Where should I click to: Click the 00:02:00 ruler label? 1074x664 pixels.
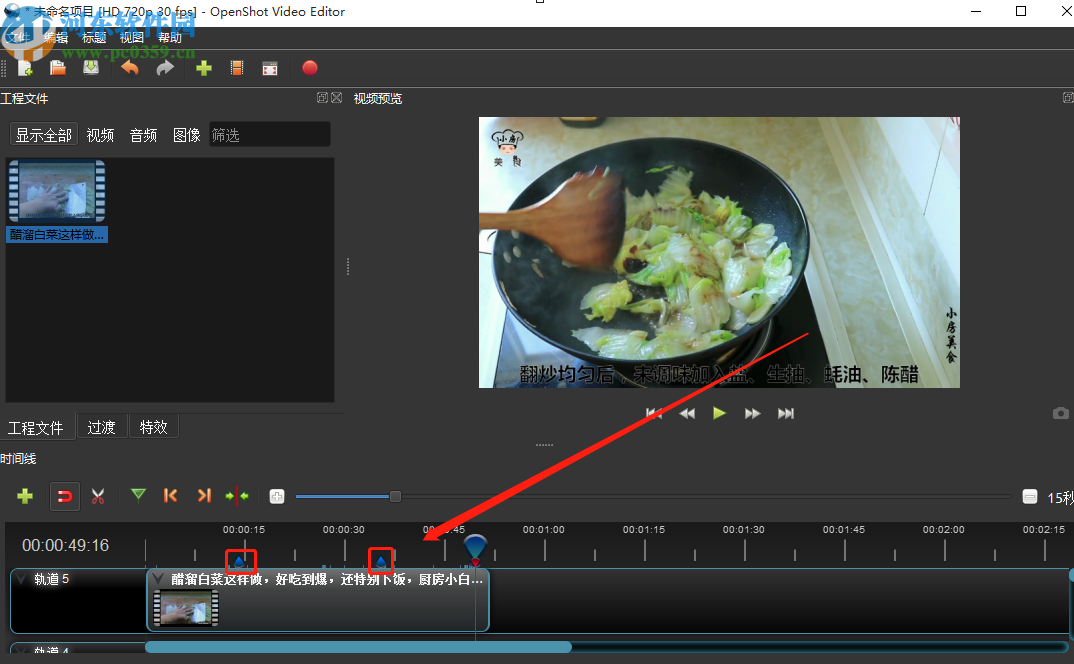click(944, 530)
